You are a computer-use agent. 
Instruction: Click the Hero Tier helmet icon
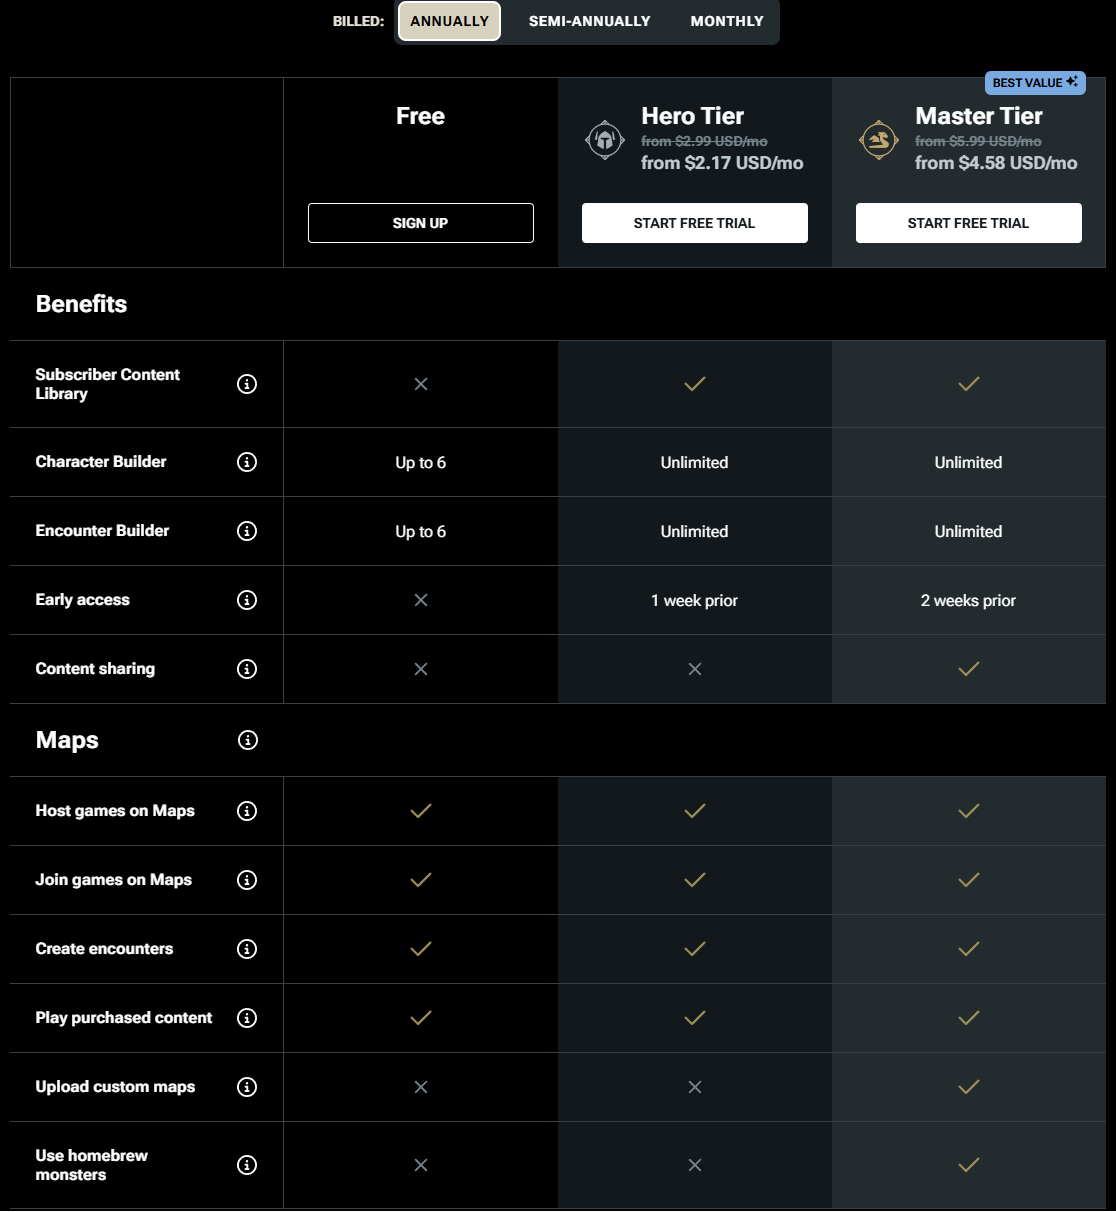coord(605,140)
